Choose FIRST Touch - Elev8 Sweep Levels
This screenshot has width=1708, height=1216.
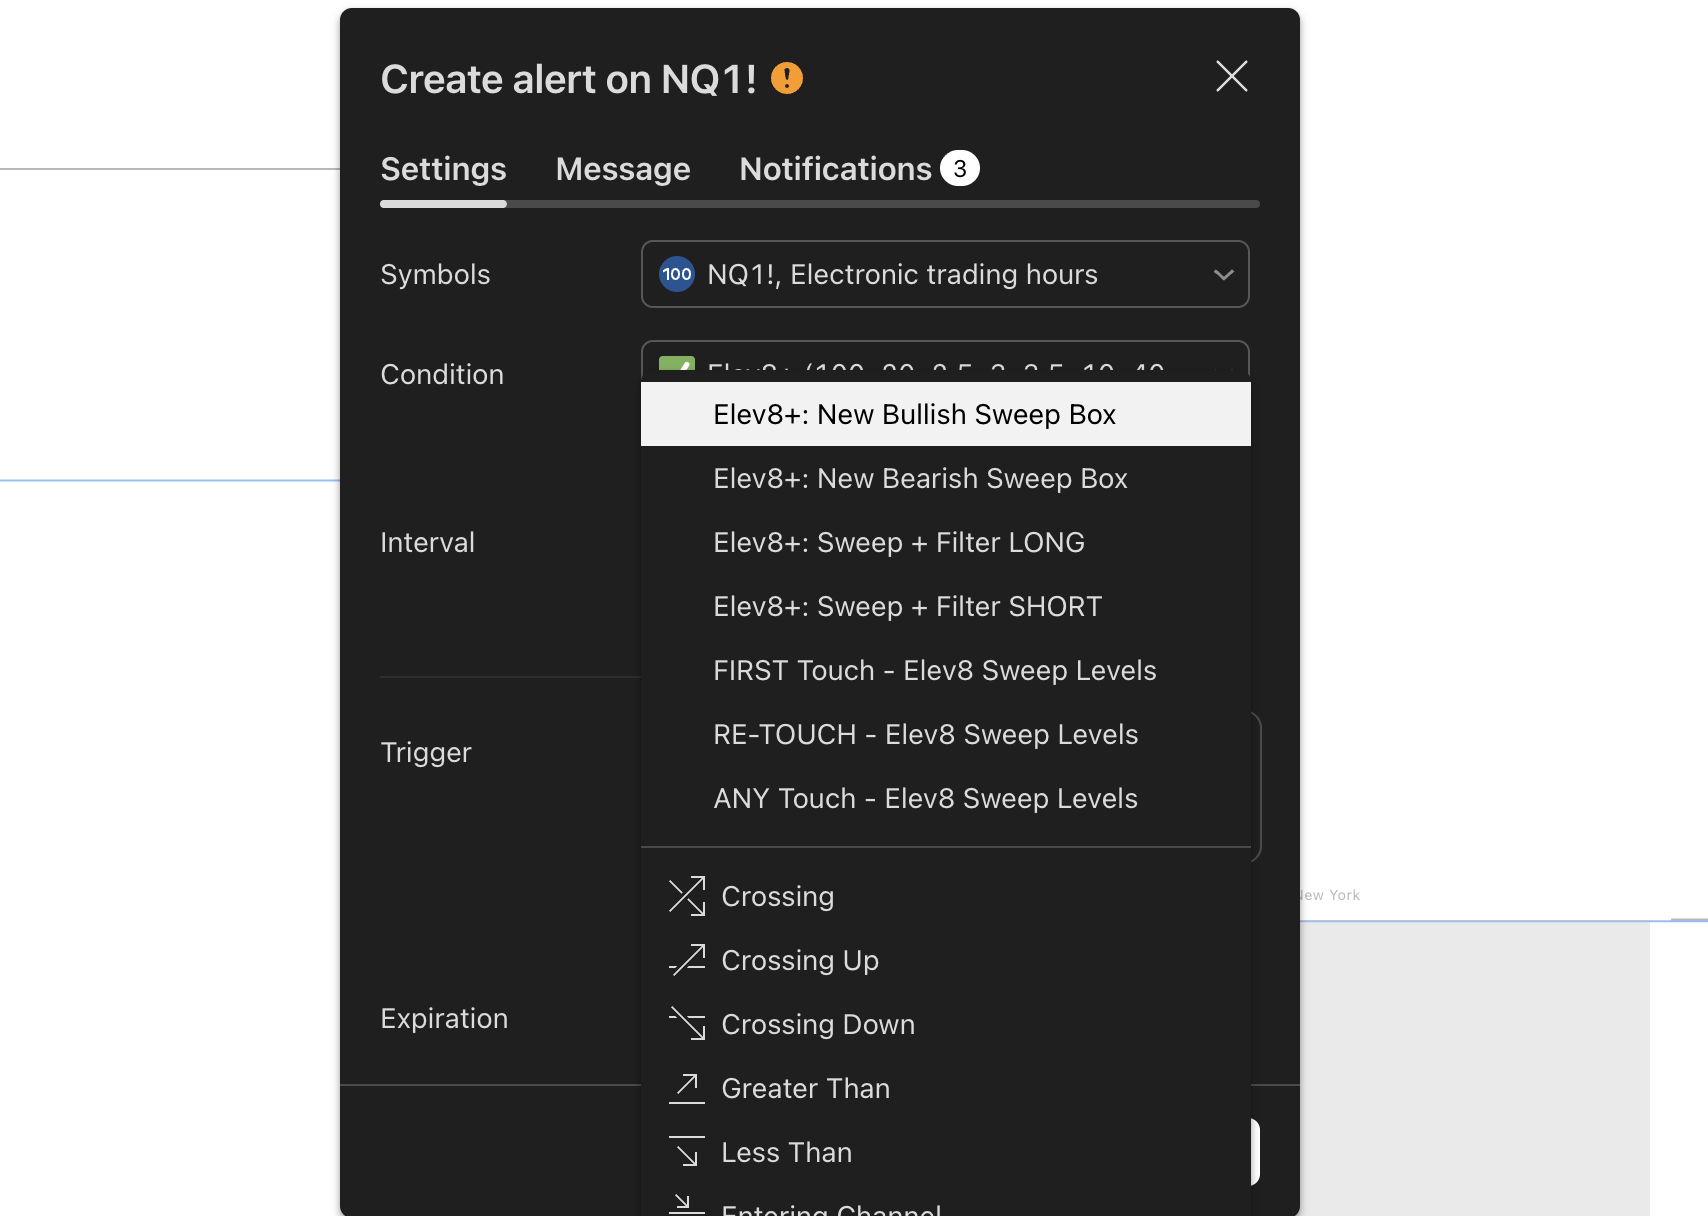[x=934, y=670]
